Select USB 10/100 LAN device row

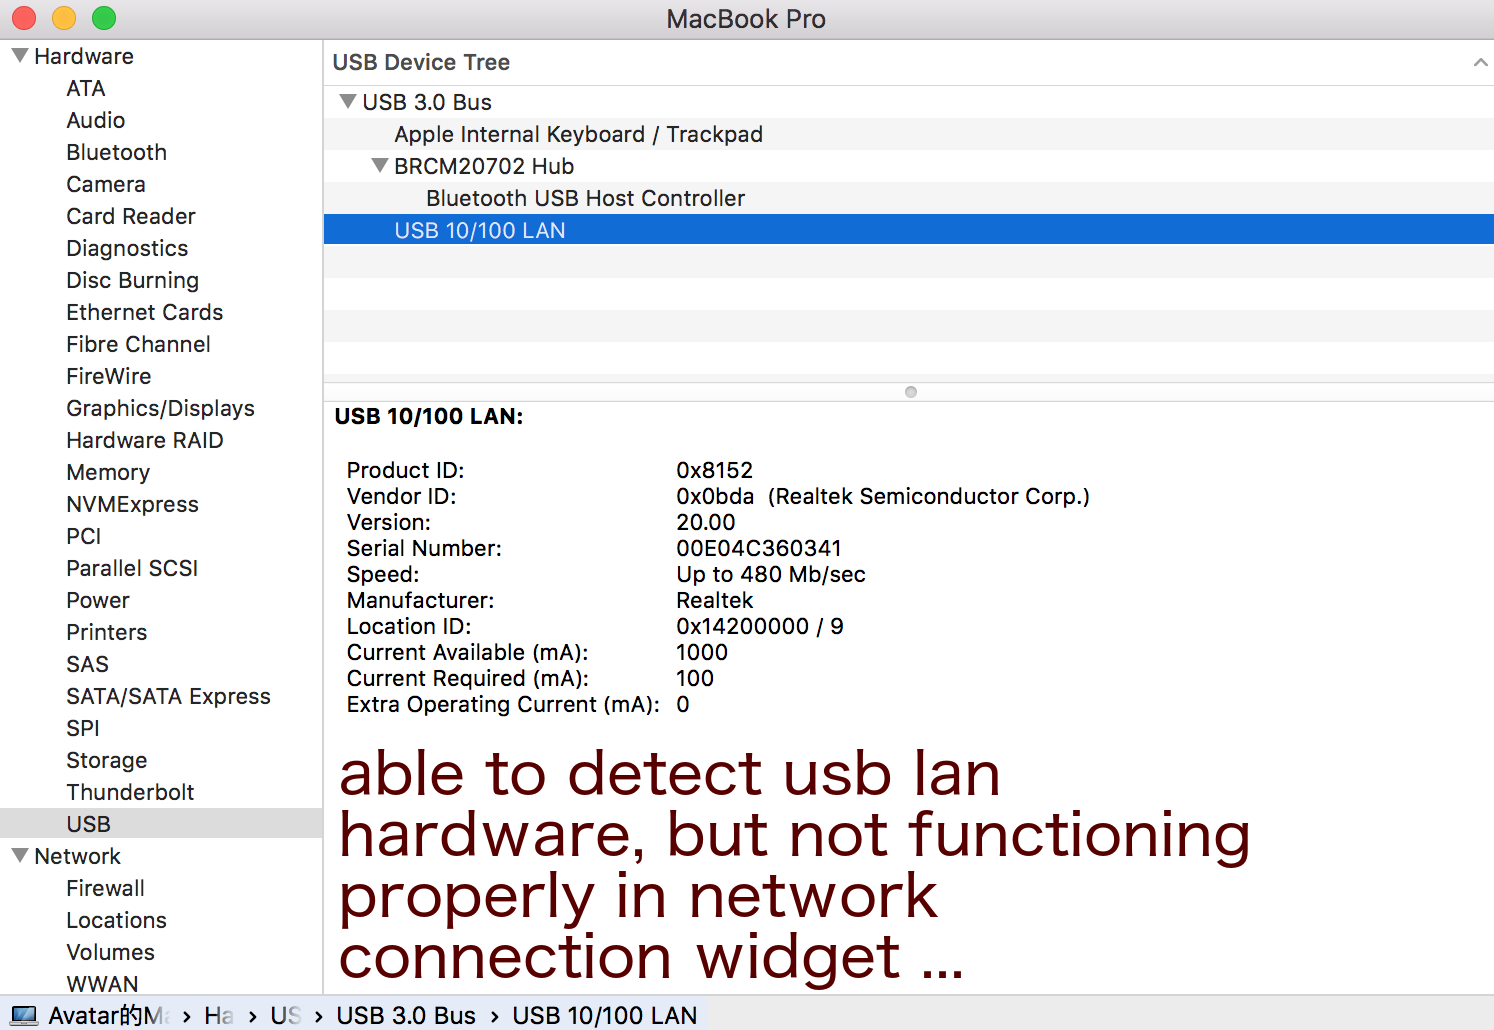(x=909, y=230)
